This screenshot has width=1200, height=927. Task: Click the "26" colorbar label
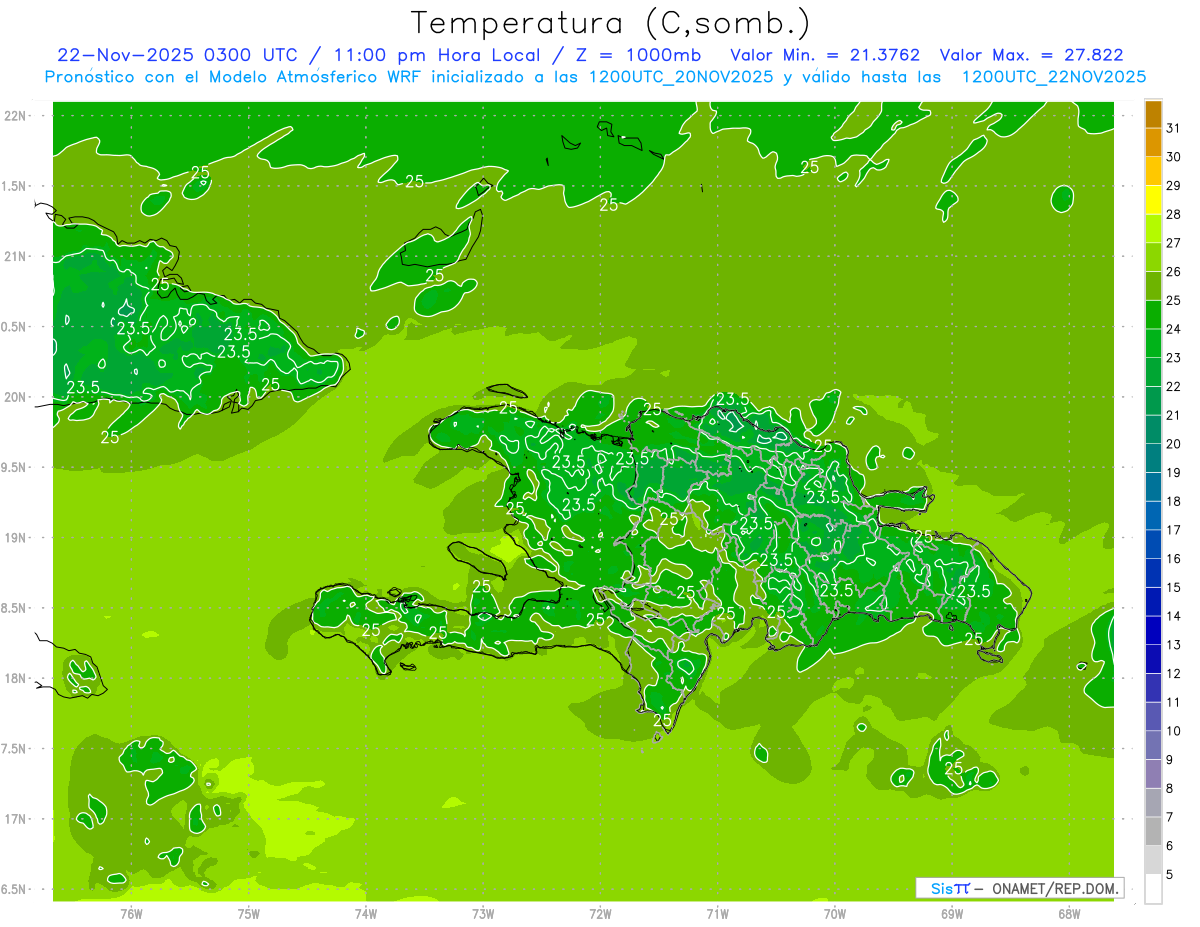(x=1174, y=272)
